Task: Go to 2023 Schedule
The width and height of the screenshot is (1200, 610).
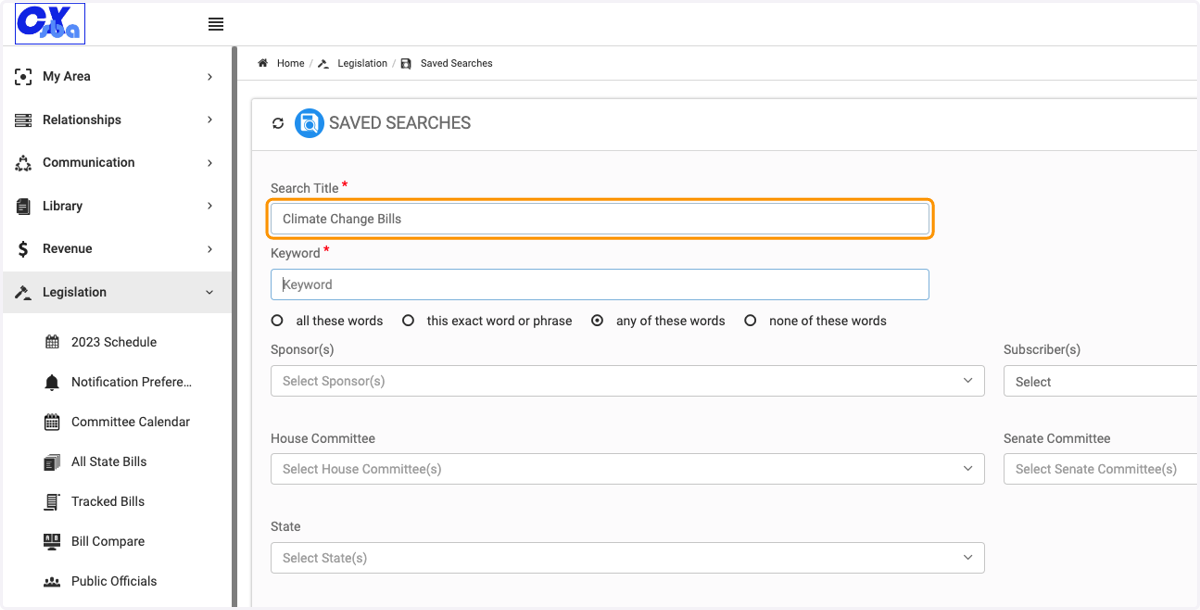Action: [x=114, y=342]
